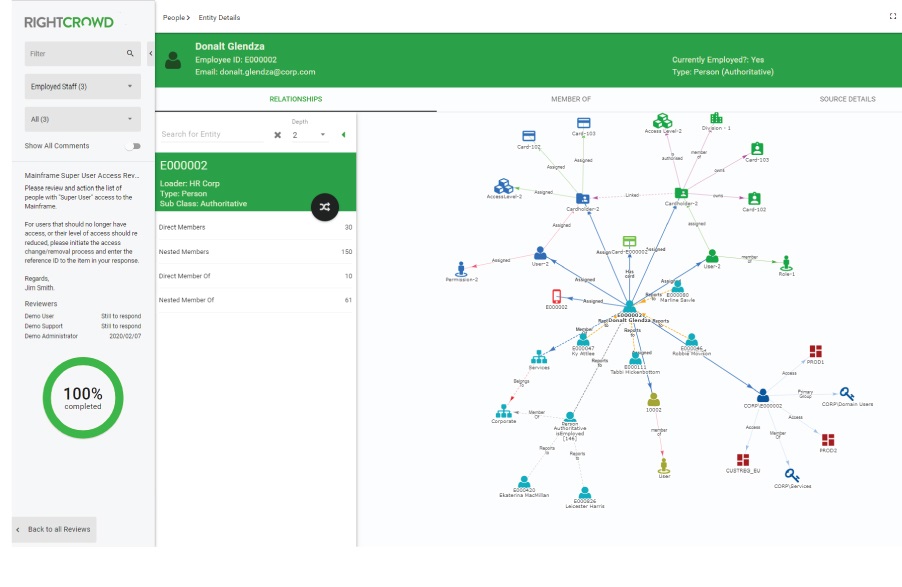
Task: Select the shuffle relationships icon on the entity card
Action: click(324, 207)
